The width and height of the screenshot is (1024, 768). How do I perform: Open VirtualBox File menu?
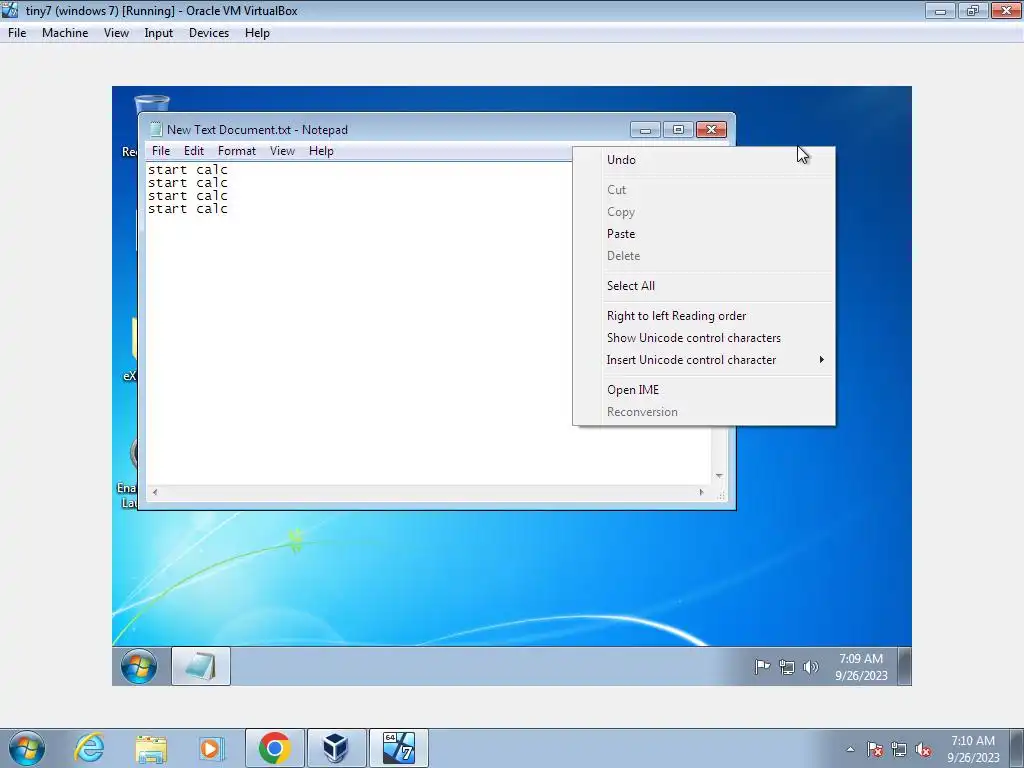[x=17, y=33]
